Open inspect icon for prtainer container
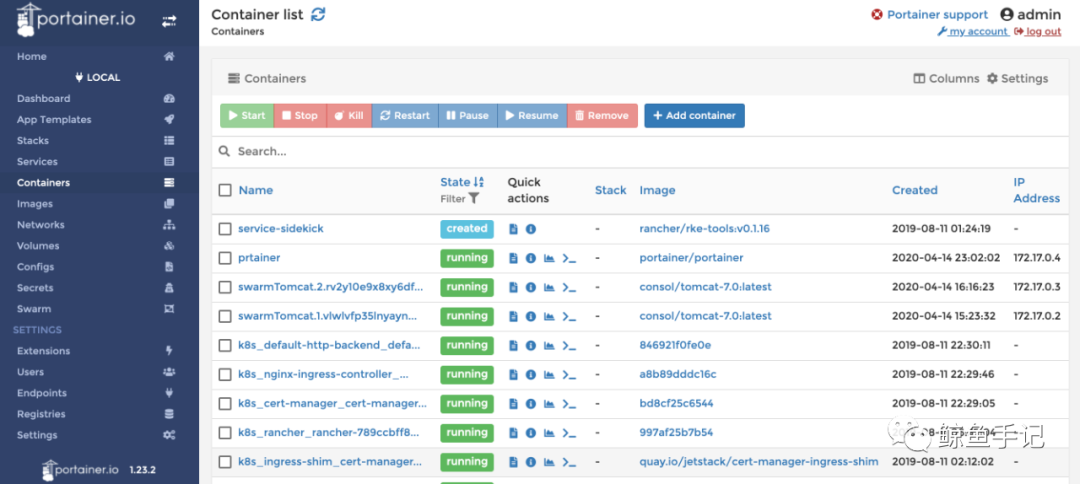The height and width of the screenshot is (484, 1080). point(530,258)
